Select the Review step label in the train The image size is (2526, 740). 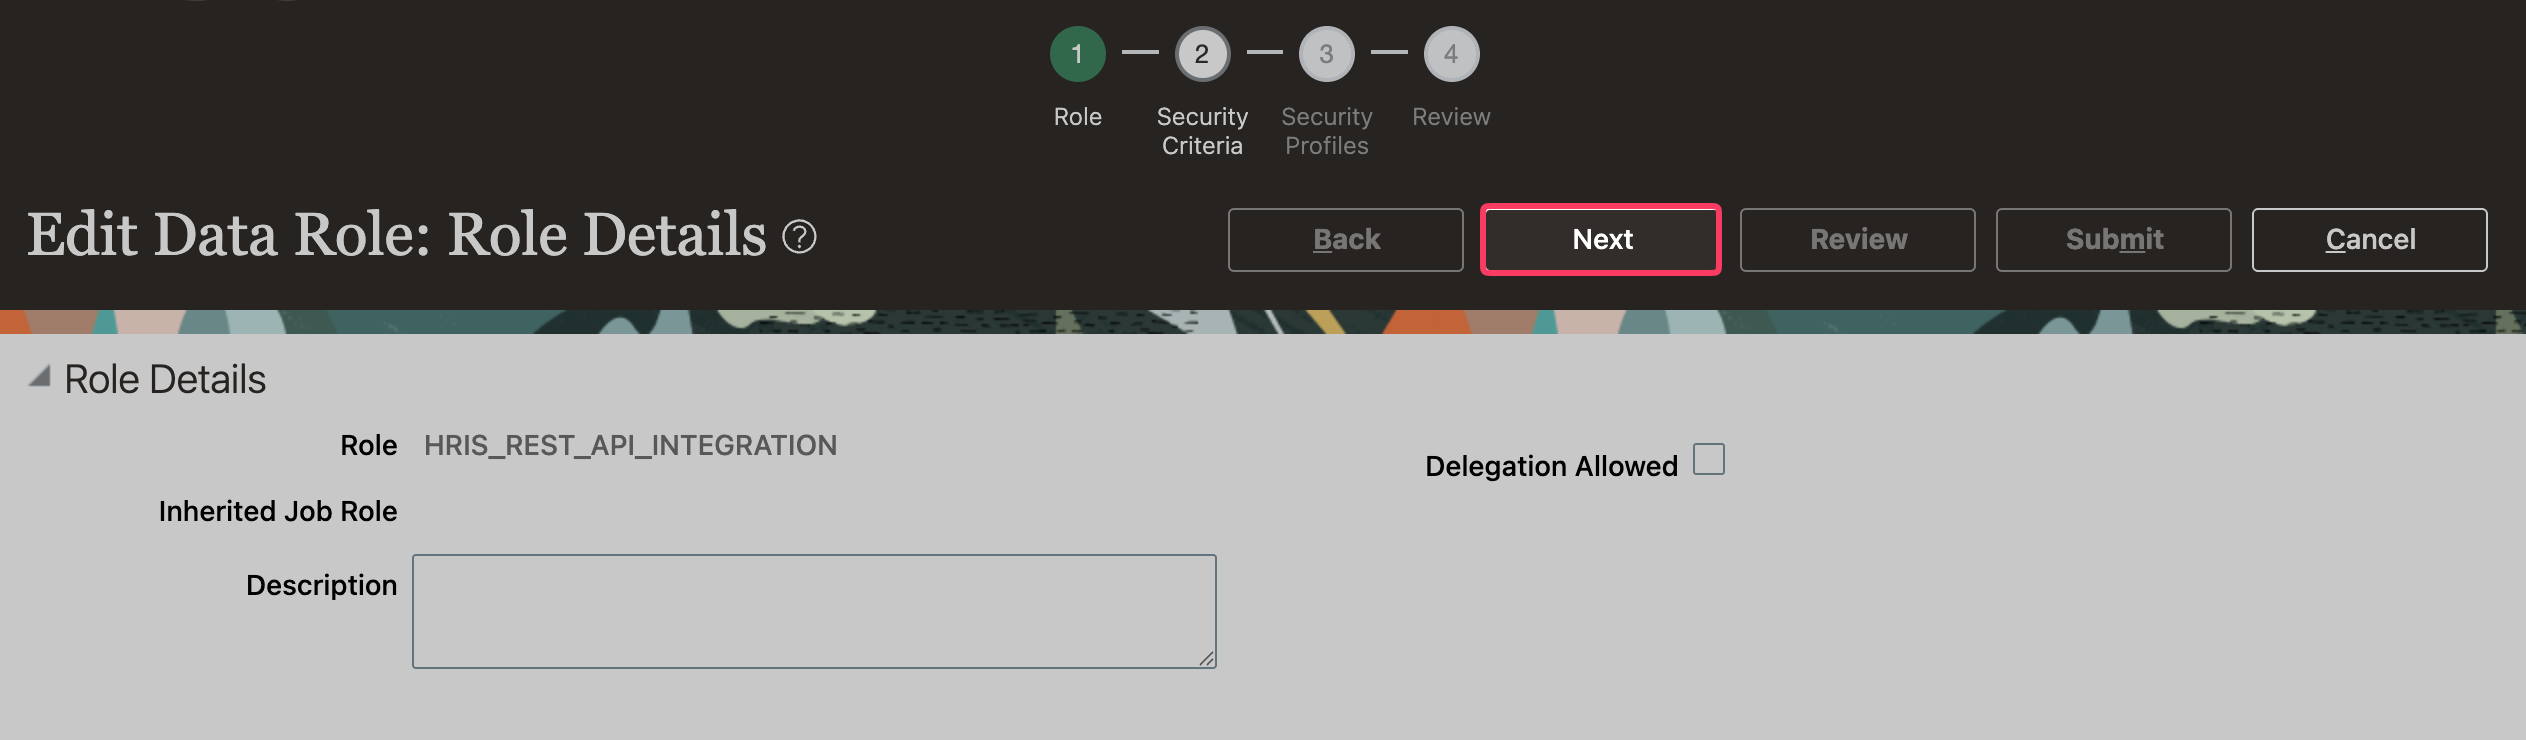click(1451, 117)
